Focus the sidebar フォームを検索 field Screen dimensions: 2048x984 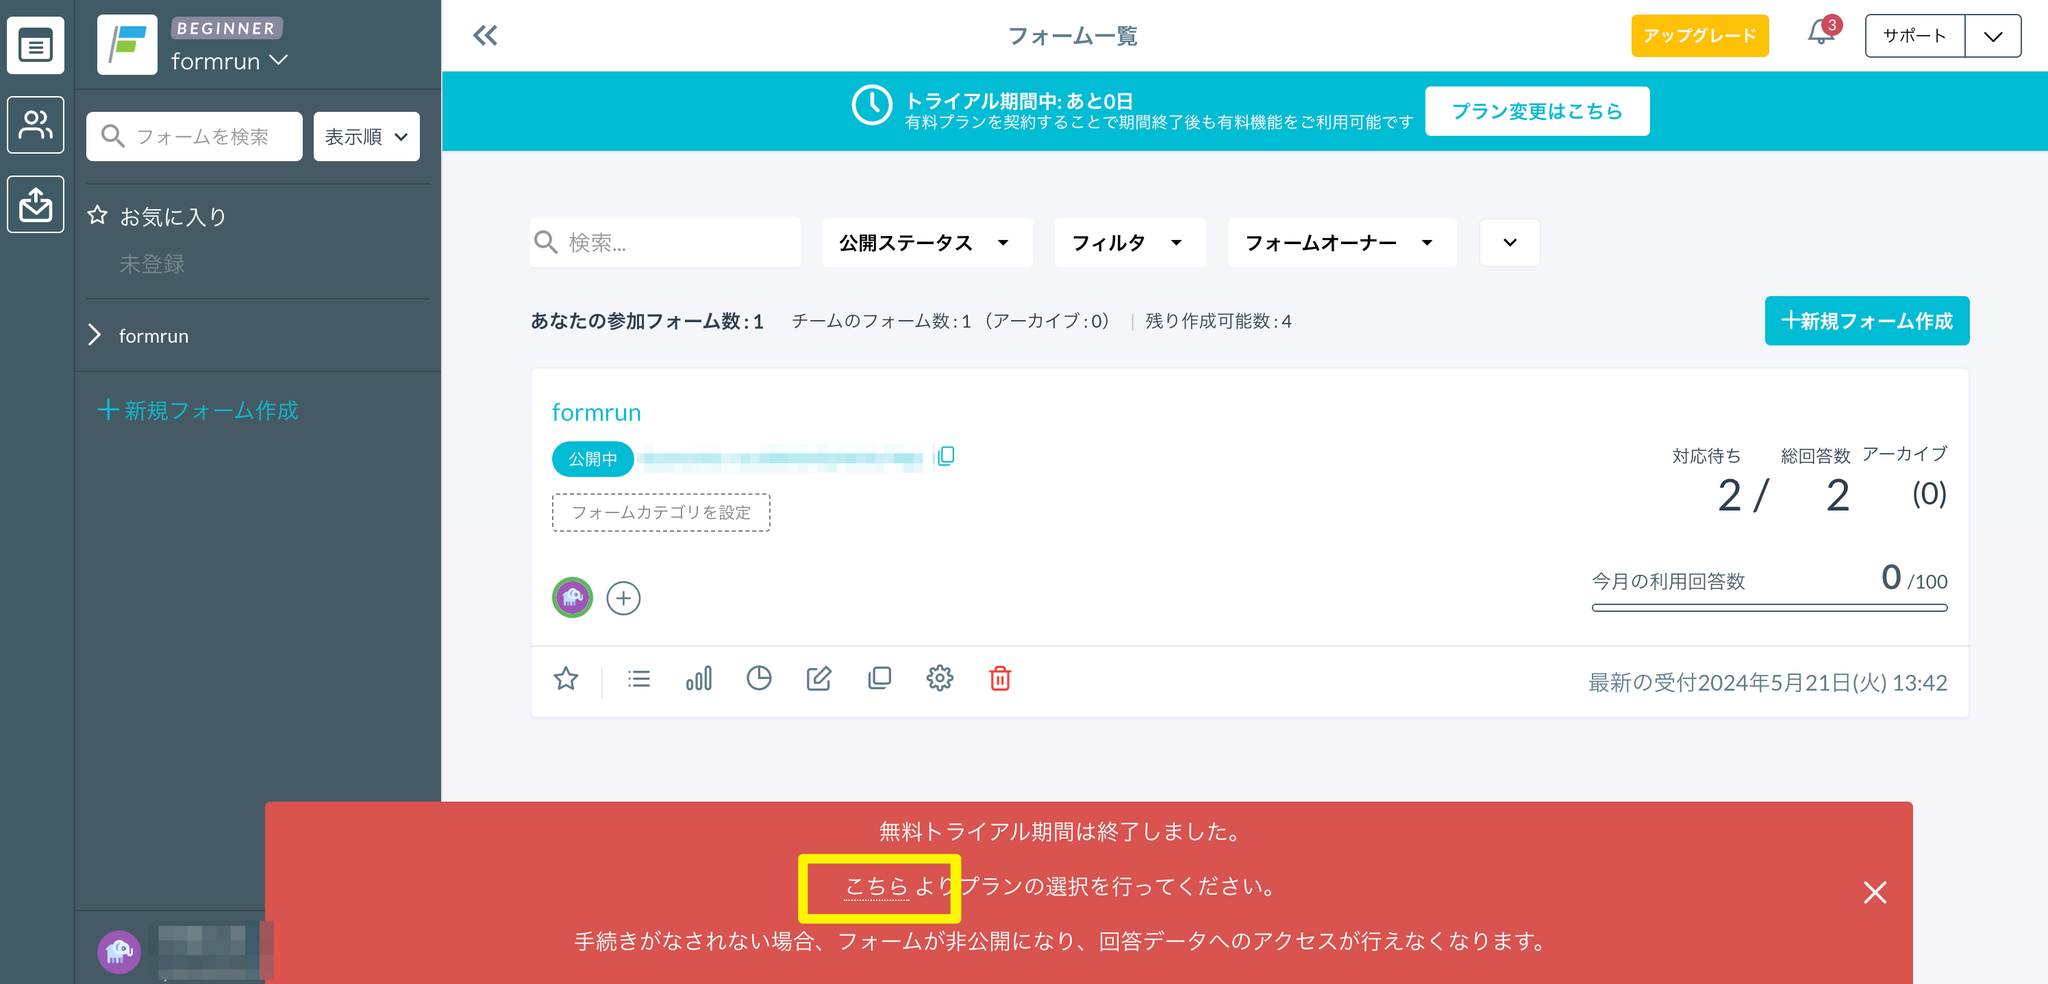194,136
